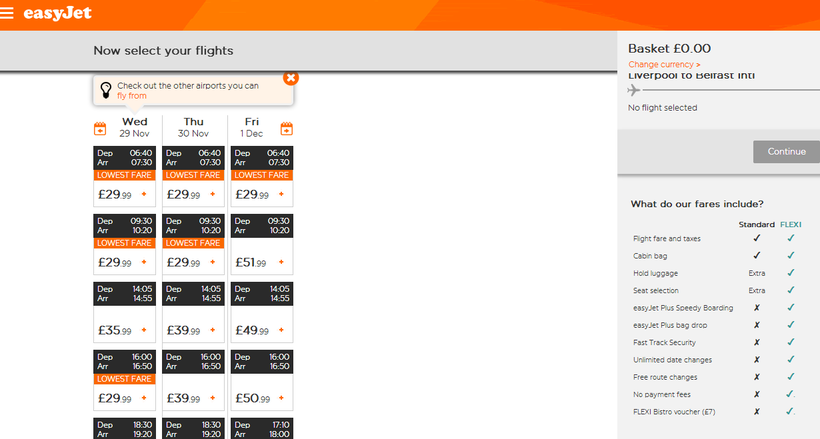This screenshot has width=820, height=439.
Task: Click 'No flight selected' text
Action: click(663, 108)
